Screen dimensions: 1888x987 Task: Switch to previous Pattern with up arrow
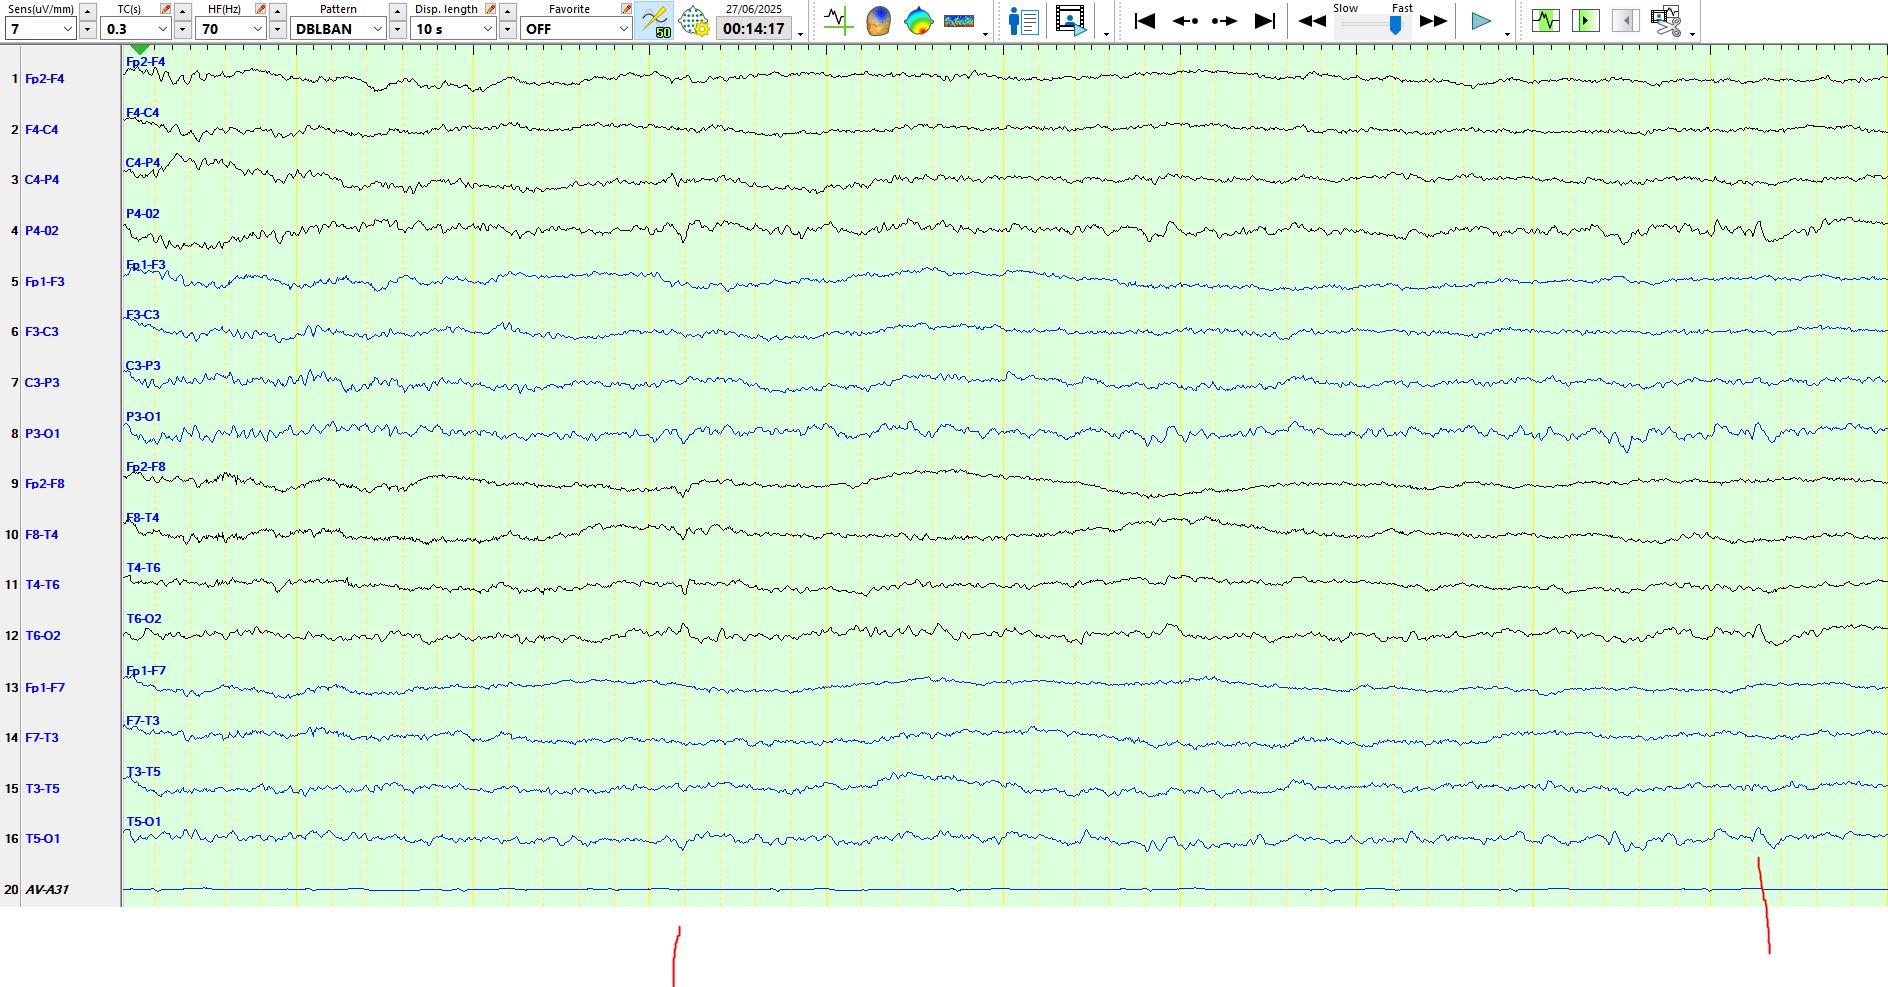397,11
